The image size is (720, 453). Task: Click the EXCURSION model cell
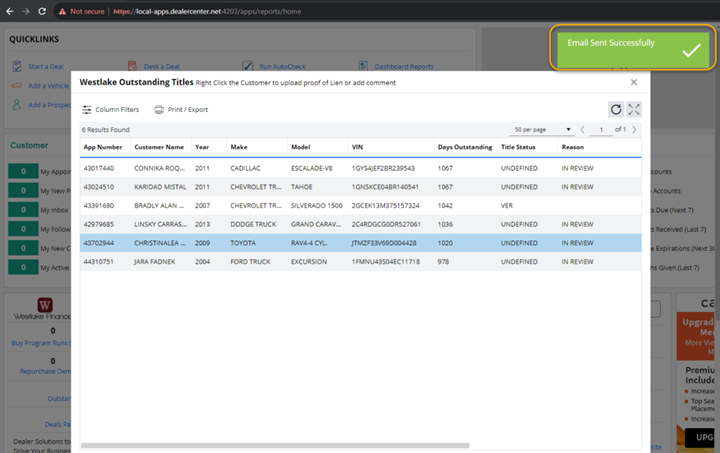309,262
